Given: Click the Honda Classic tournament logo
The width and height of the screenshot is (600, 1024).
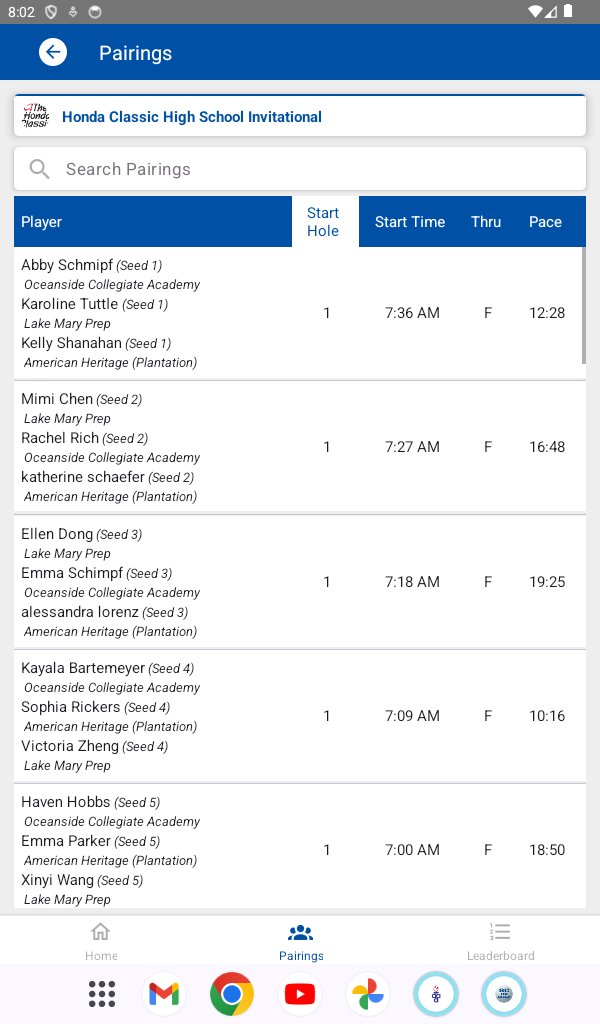Looking at the screenshot, I should click(36, 116).
